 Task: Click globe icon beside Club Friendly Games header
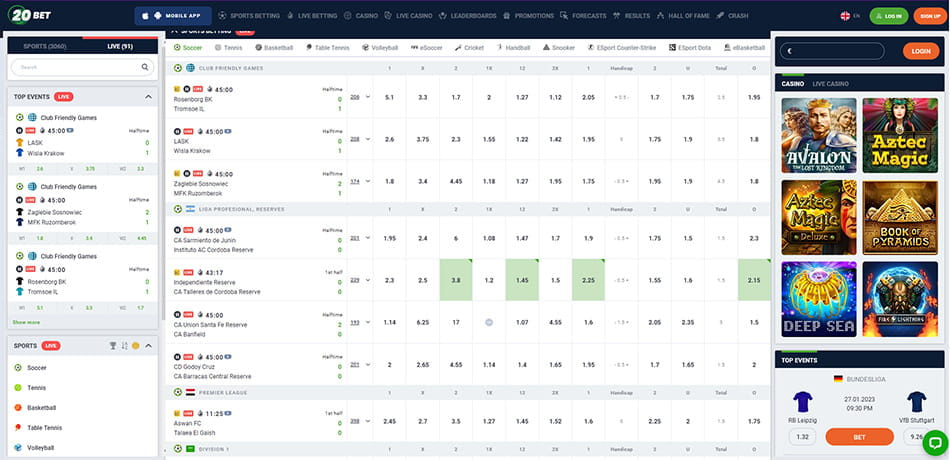[x=190, y=68]
